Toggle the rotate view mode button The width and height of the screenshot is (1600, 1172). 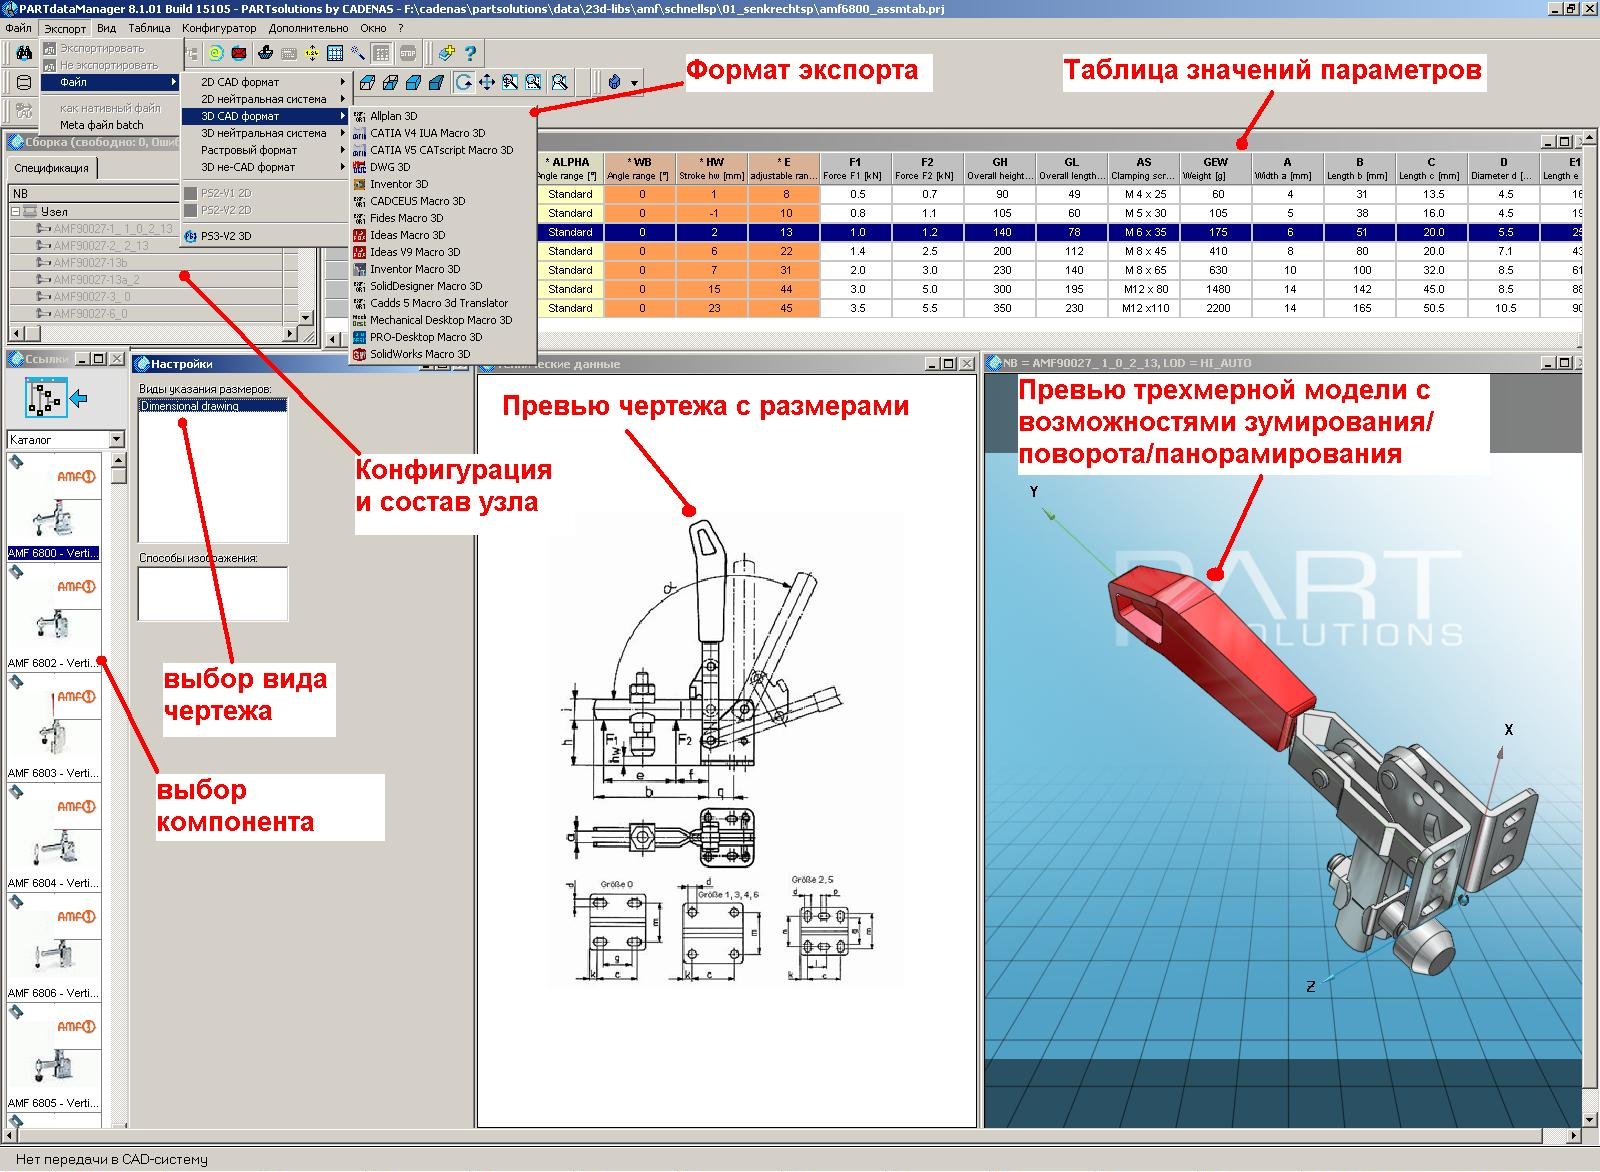(463, 82)
